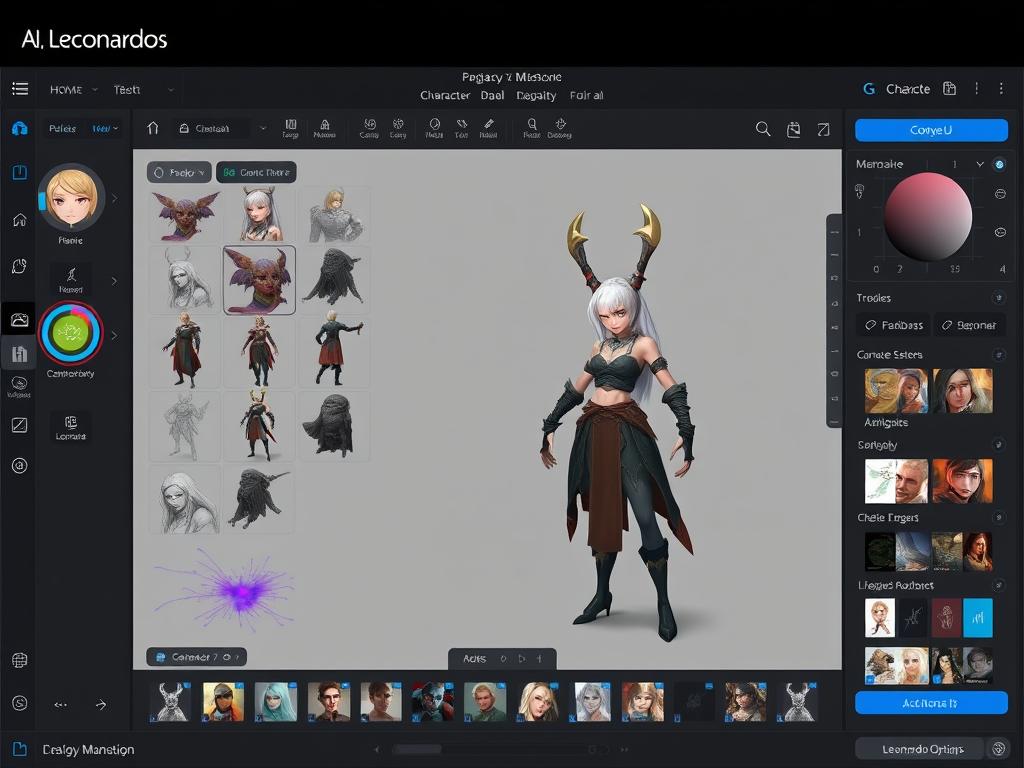Select the image gallery icon in sidebar
Viewport: 1024px width, 768px height.
(x=20, y=319)
